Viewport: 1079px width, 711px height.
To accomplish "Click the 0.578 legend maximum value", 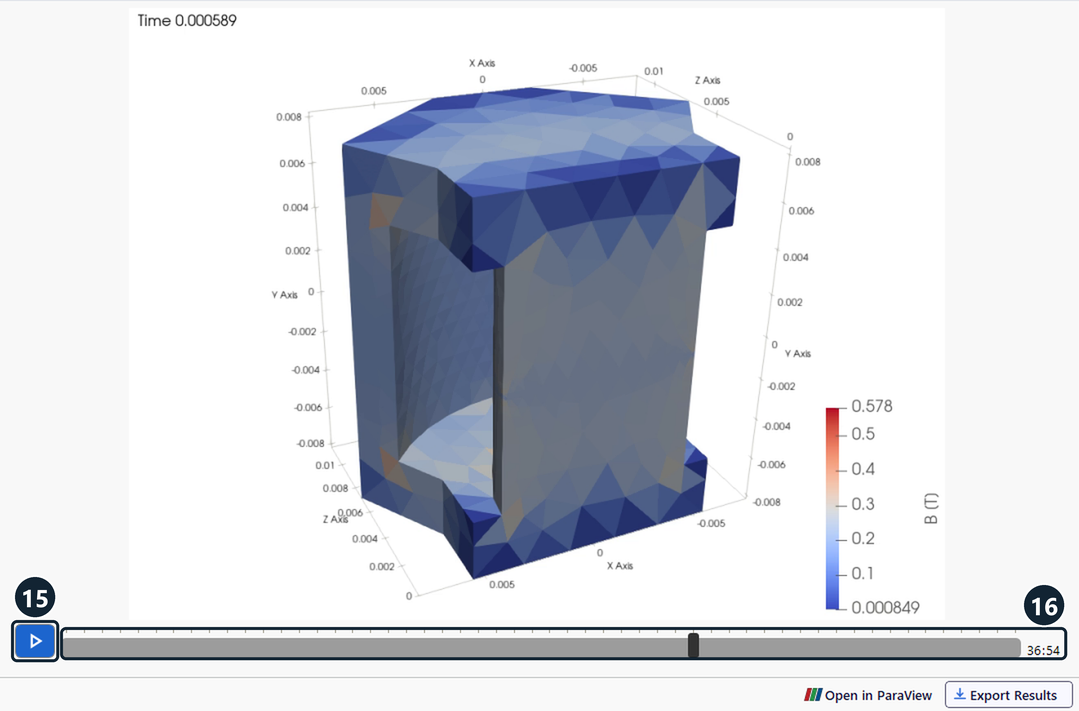I will (872, 406).
